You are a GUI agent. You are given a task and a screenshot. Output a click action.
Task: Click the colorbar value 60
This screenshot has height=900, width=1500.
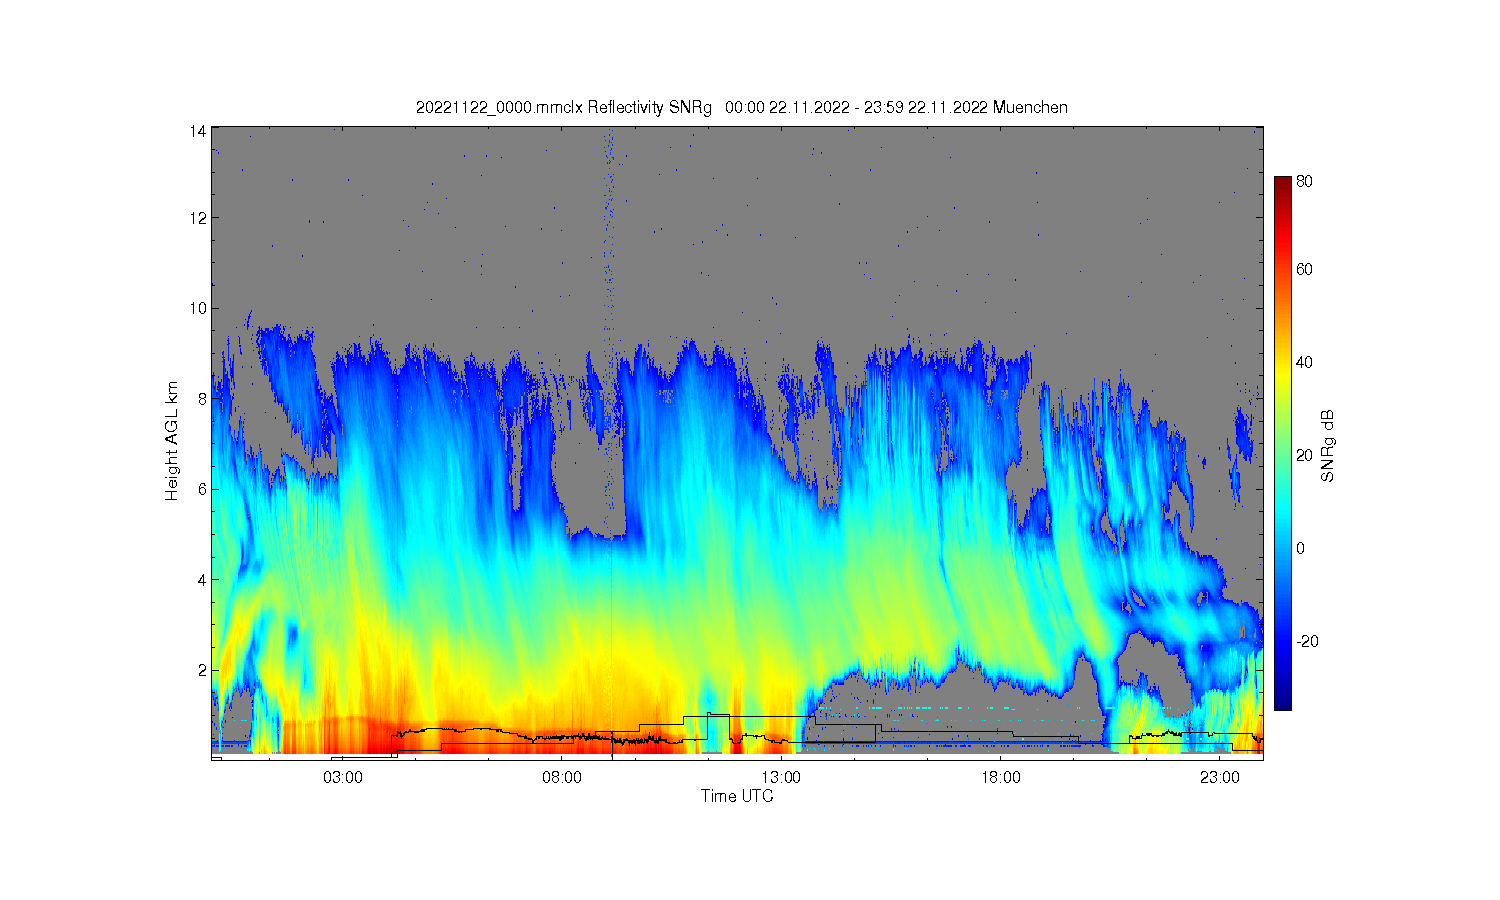[1305, 269]
